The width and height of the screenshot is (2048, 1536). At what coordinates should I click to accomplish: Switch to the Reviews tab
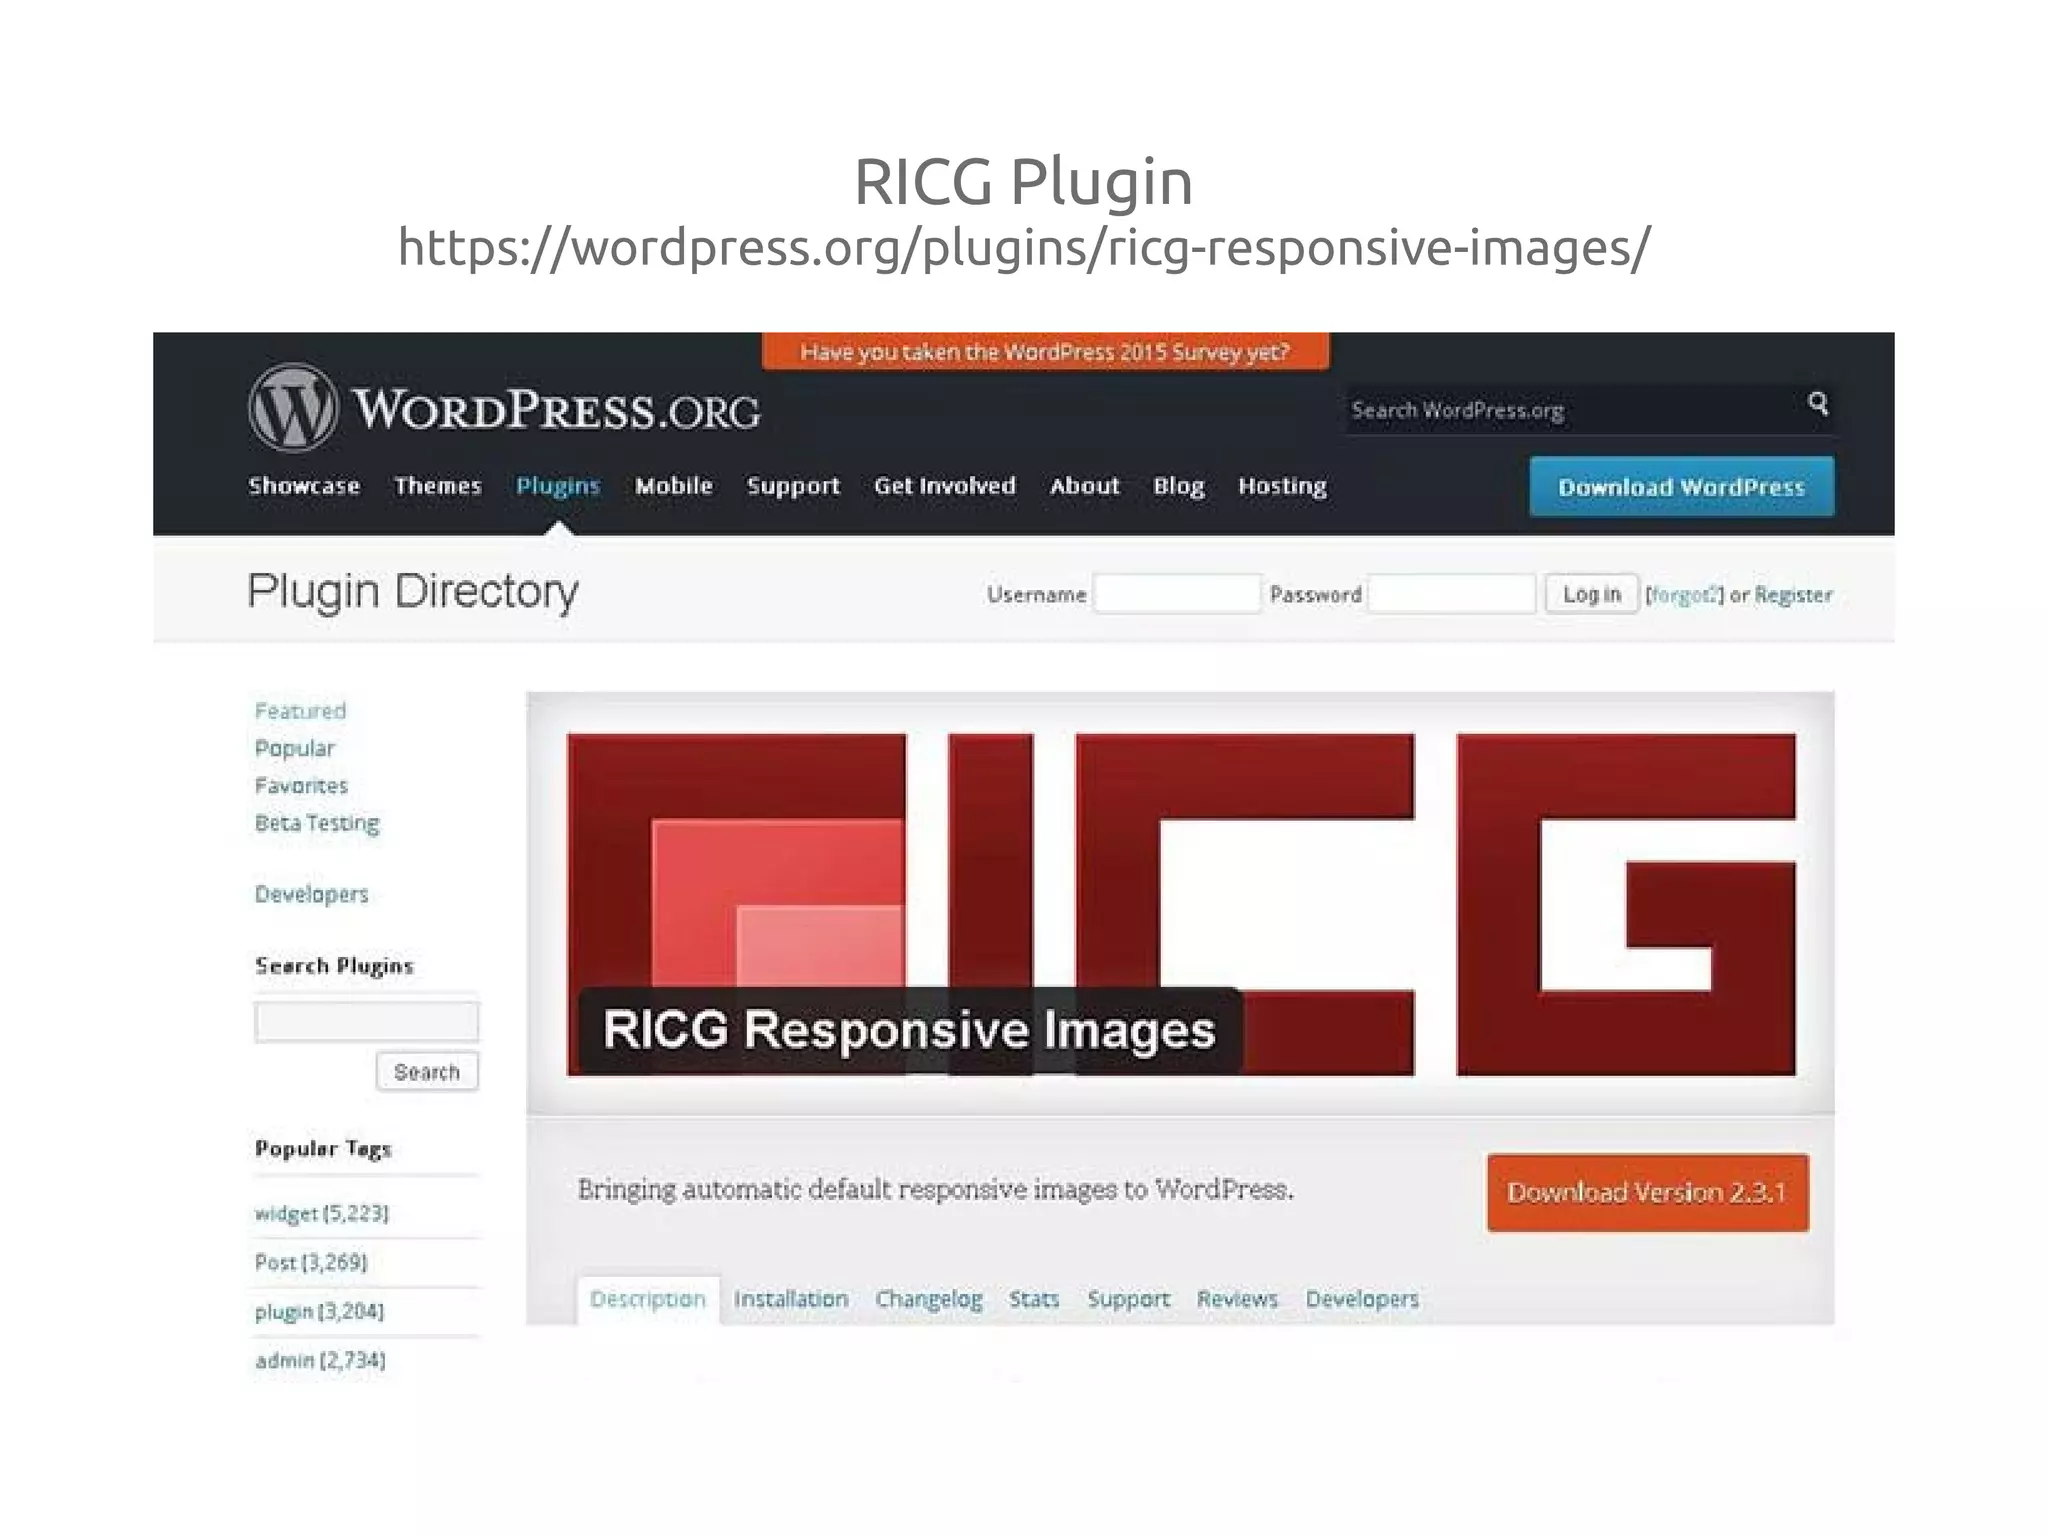point(1238,1299)
